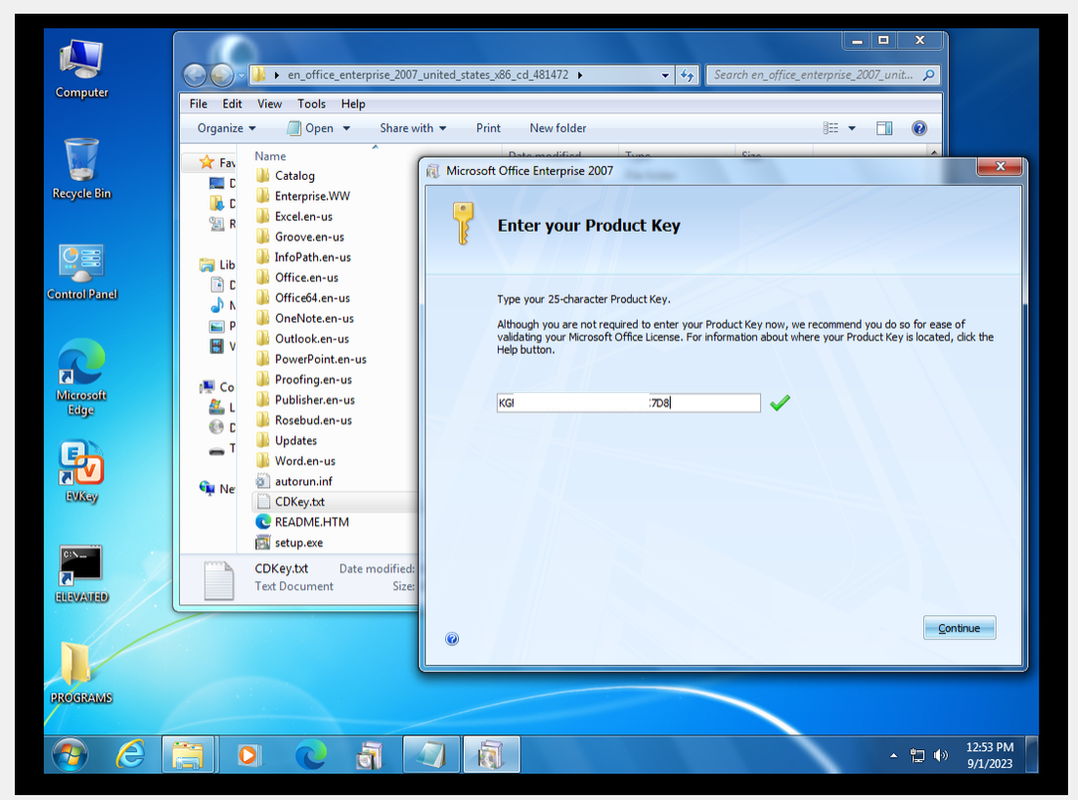Open Microsoft Edge from taskbar
The height and width of the screenshot is (800, 1078).
coord(310,755)
